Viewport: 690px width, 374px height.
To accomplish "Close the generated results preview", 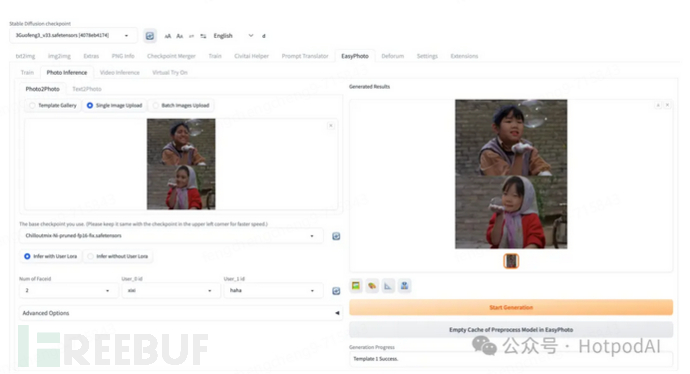I will (668, 105).
